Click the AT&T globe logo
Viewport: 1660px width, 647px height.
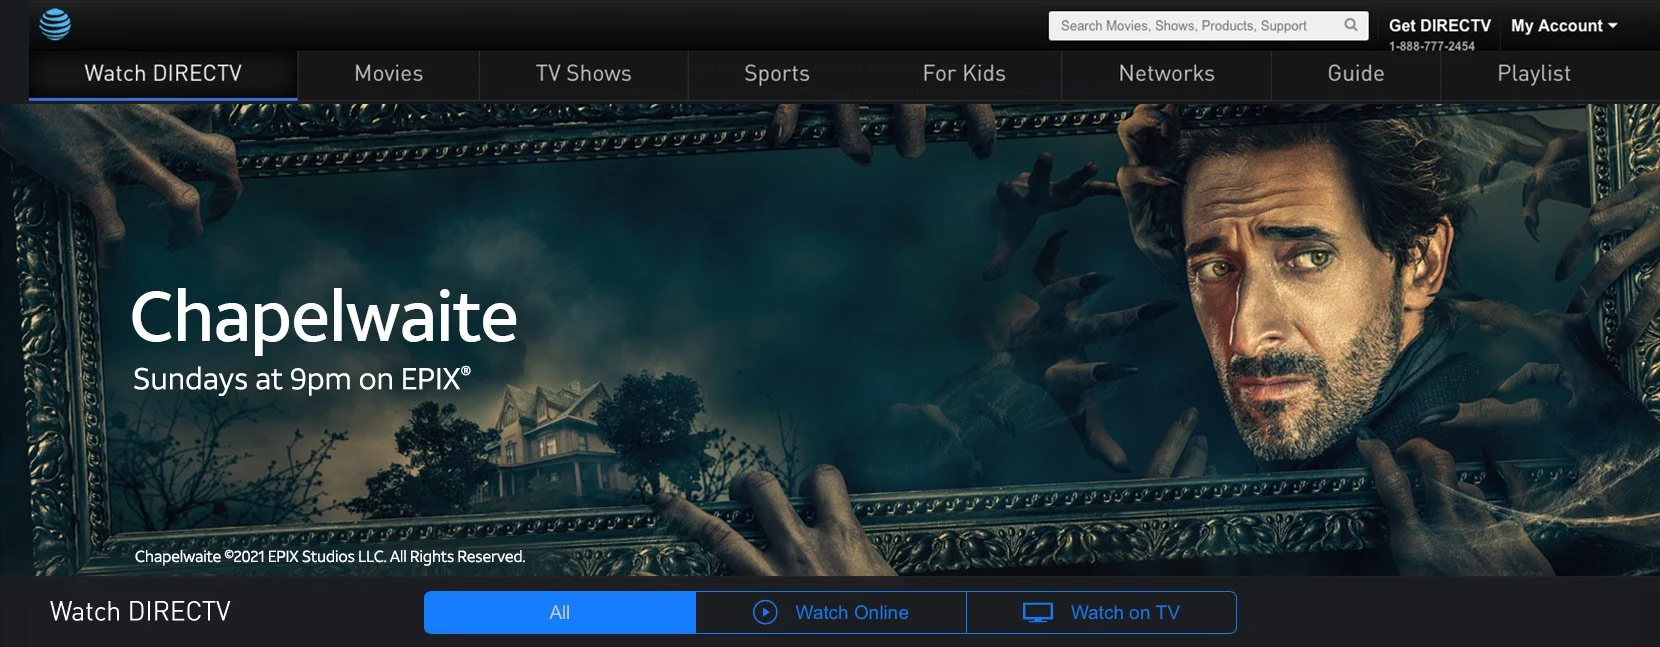(55, 24)
